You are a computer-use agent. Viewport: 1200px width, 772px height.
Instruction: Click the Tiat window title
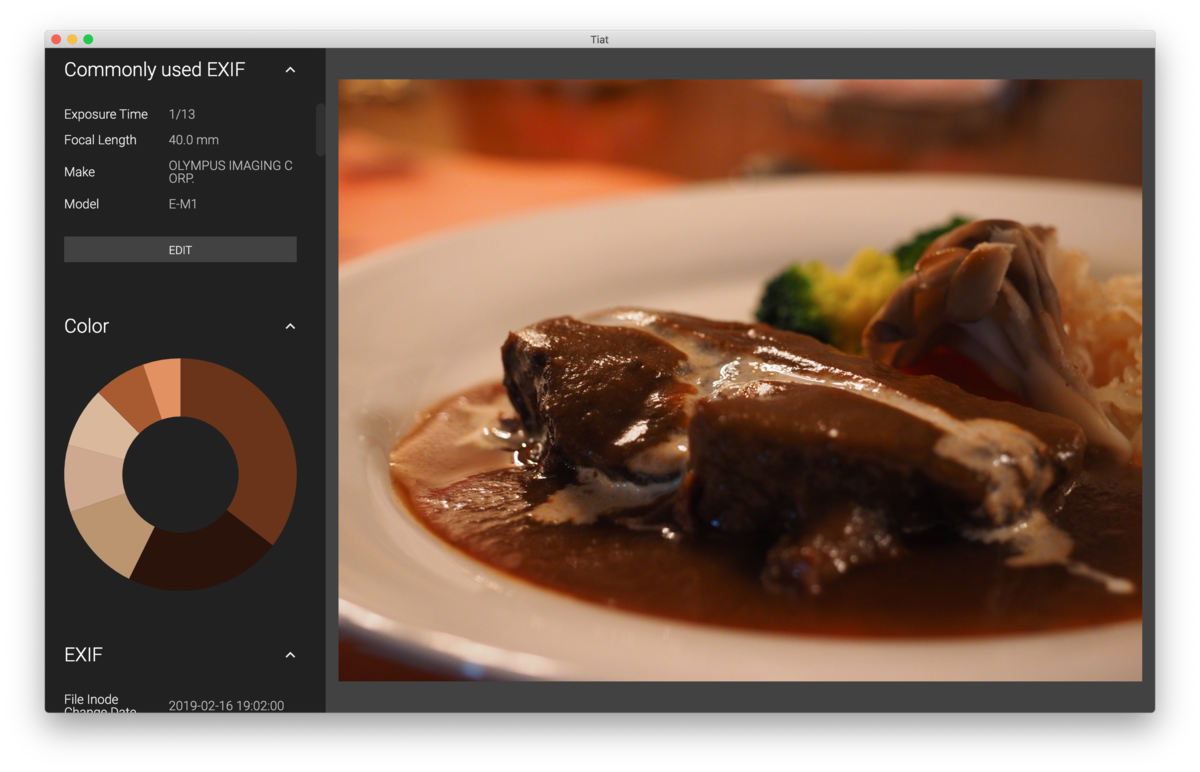click(x=599, y=39)
